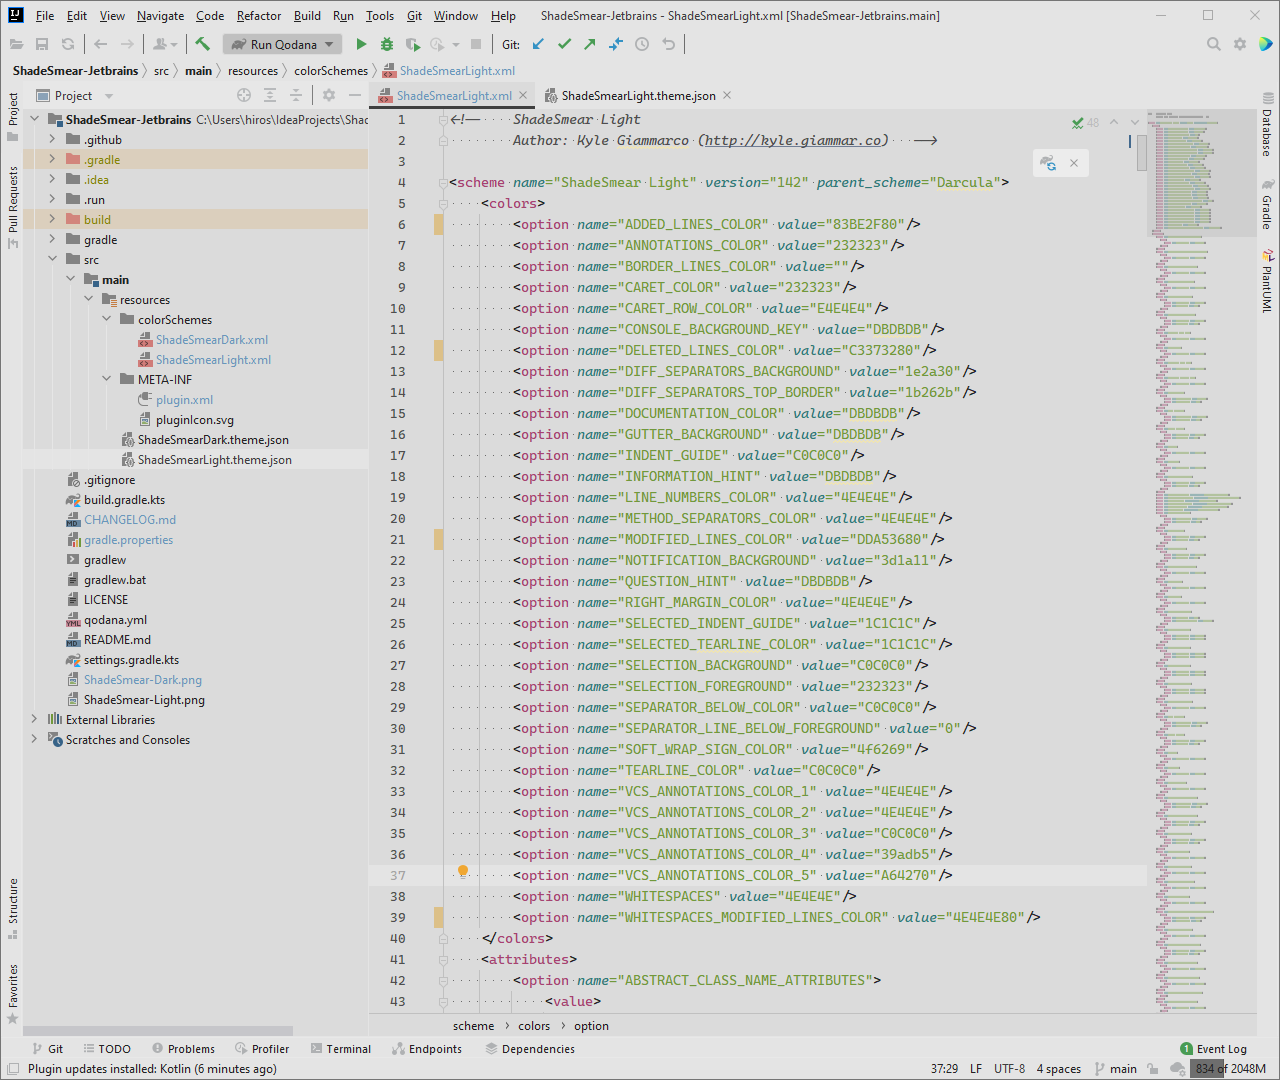Click the main Git branch widget in status bar
1280x1080 pixels.
tap(1115, 1068)
